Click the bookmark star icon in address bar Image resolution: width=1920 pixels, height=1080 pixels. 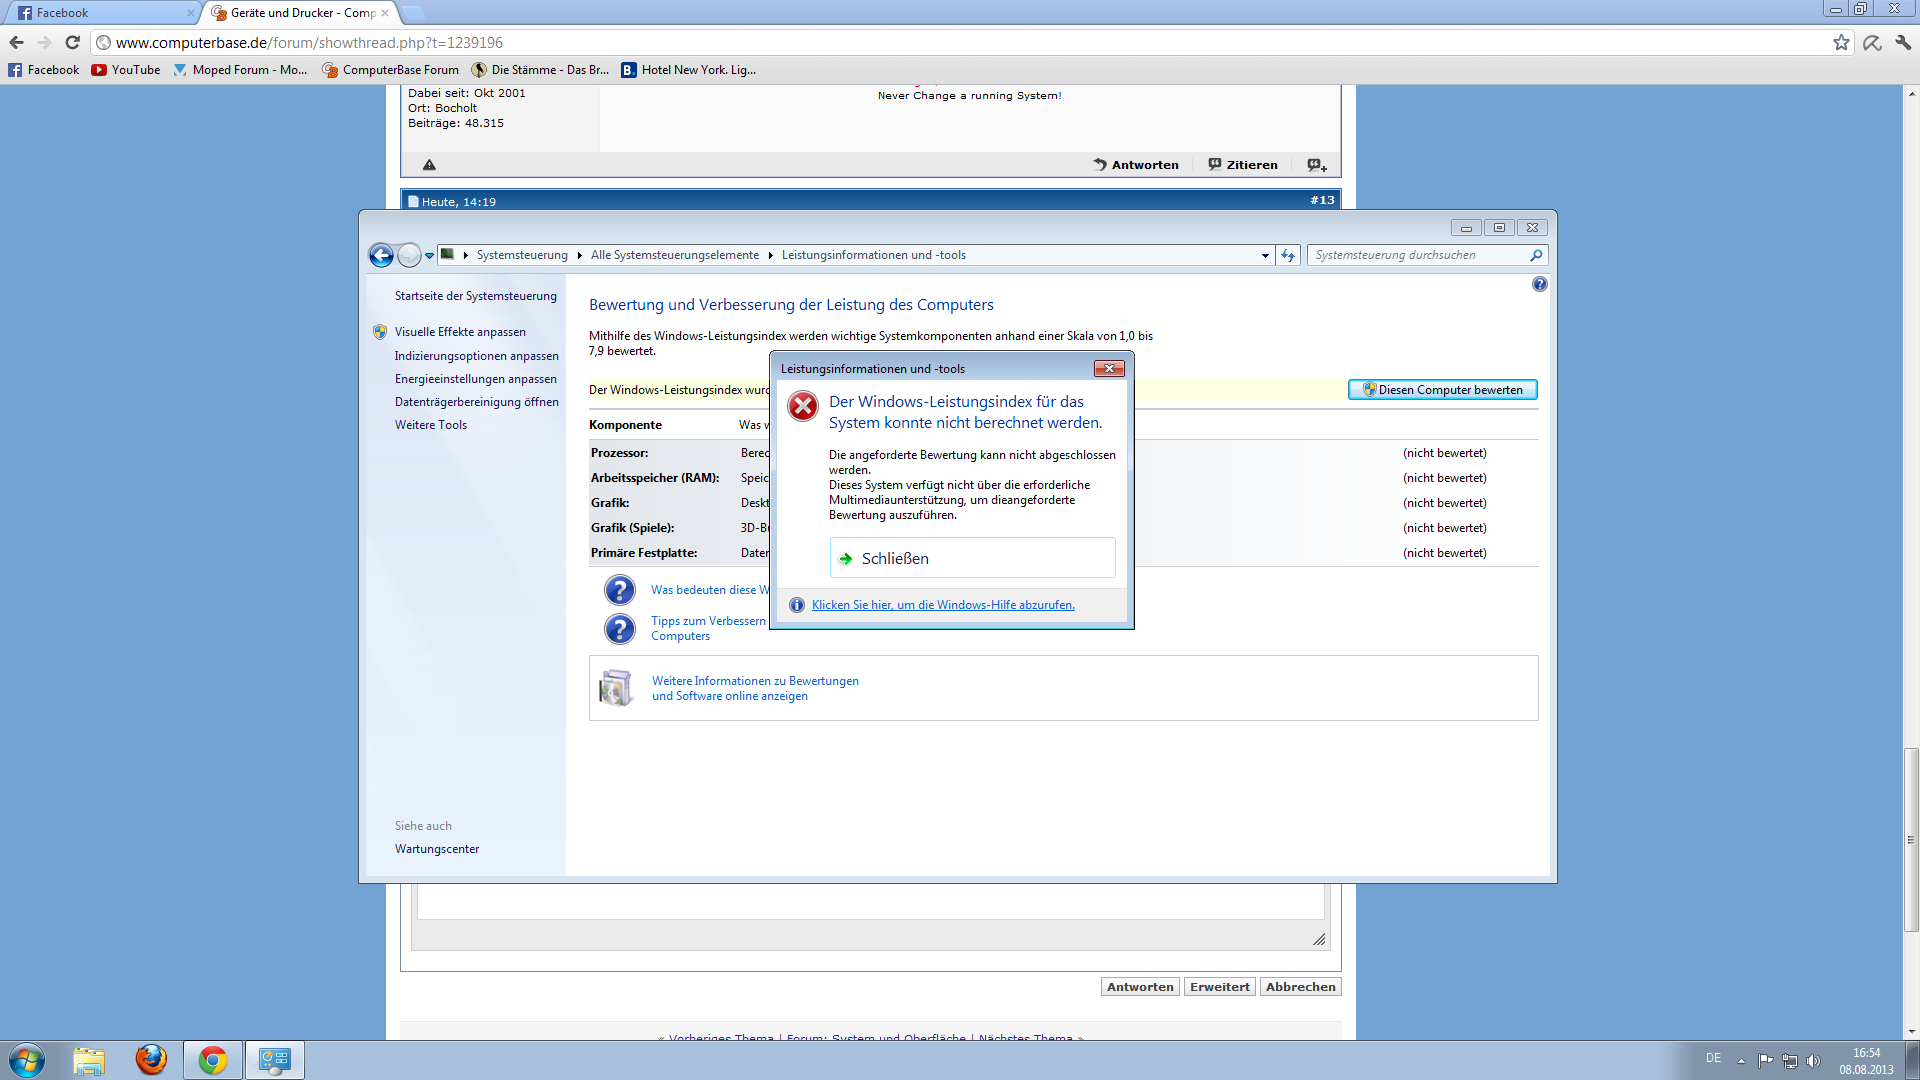click(x=1841, y=42)
